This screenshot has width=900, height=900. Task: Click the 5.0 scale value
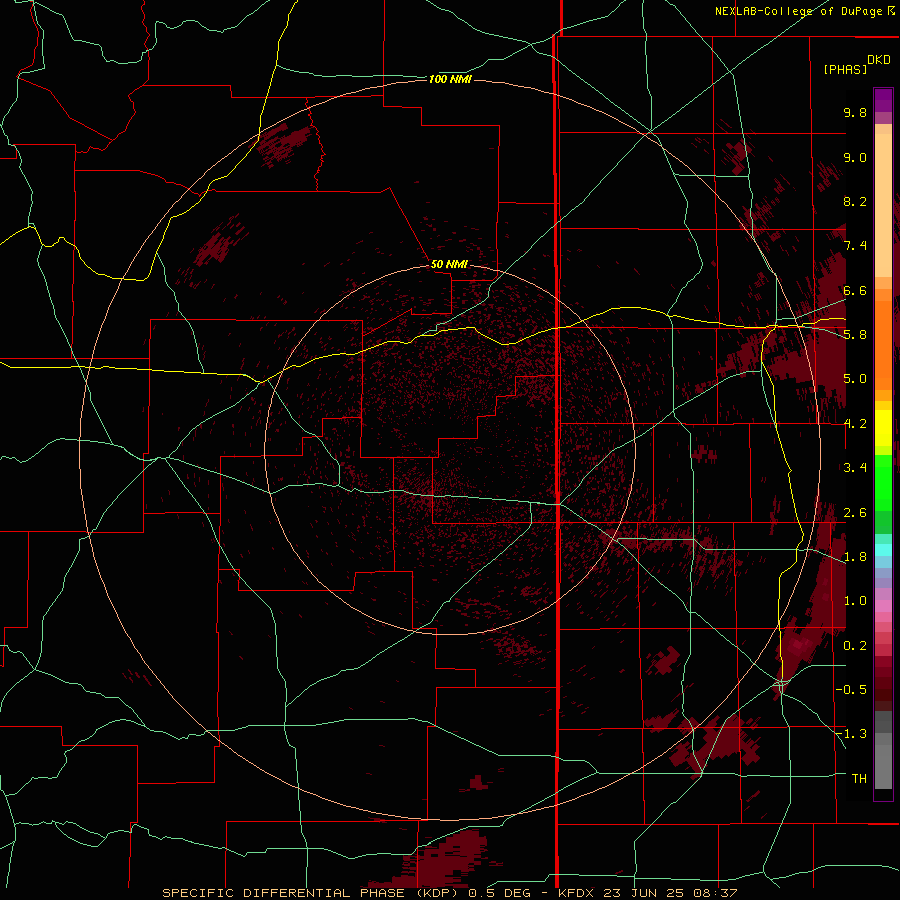click(x=855, y=379)
